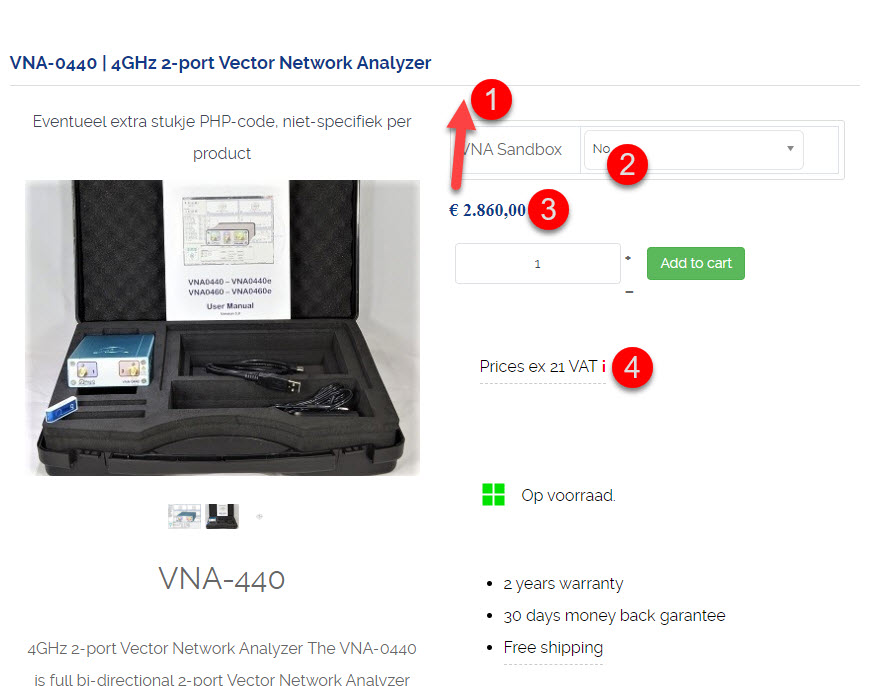This screenshot has width=869, height=686.
Task: Increase quantity with the plus stepper
Action: pyautogui.click(x=628, y=258)
